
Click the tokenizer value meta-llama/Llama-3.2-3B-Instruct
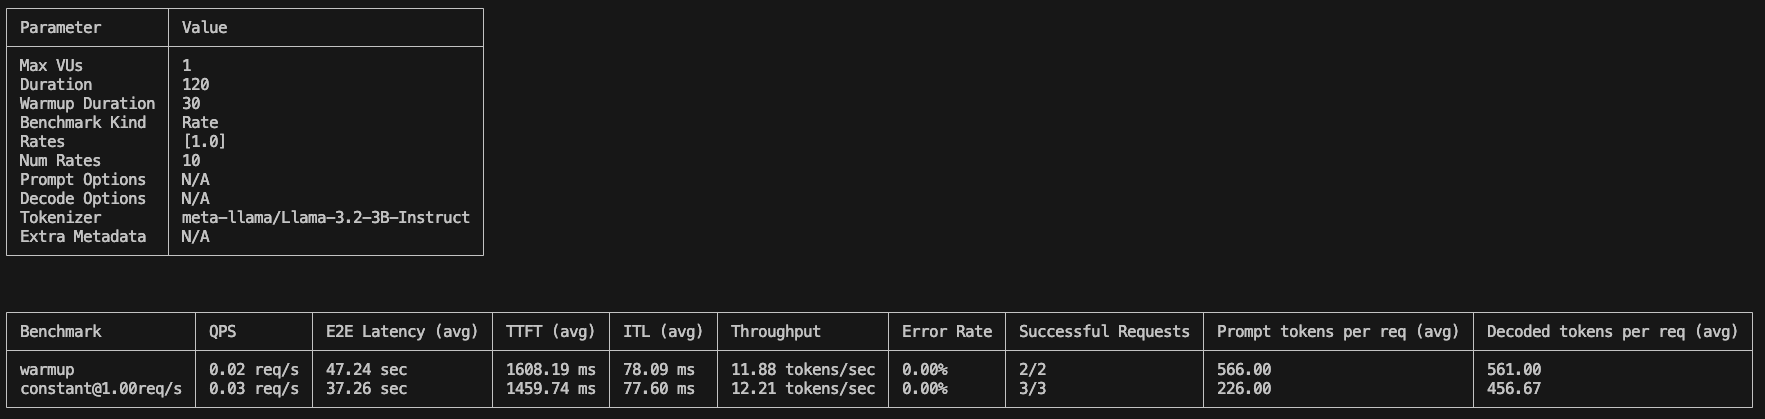click(x=325, y=218)
